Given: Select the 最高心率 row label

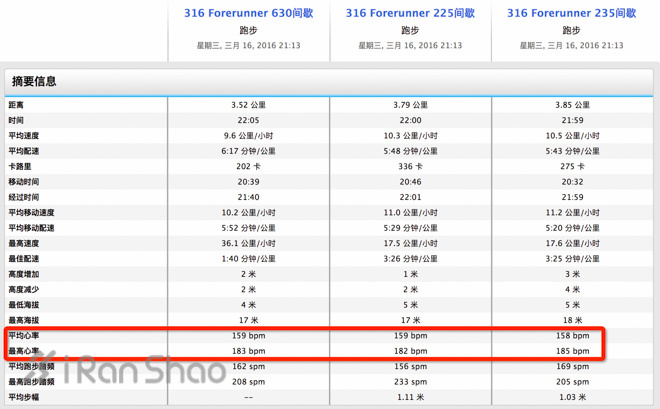Looking at the screenshot, I should pos(24,351).
